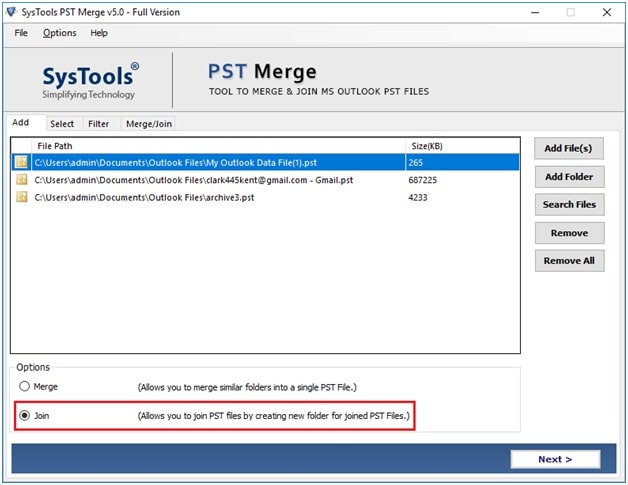Viewport: 628px width, 485px height.
Task: Click the Merge option description text
Action: 247,387
